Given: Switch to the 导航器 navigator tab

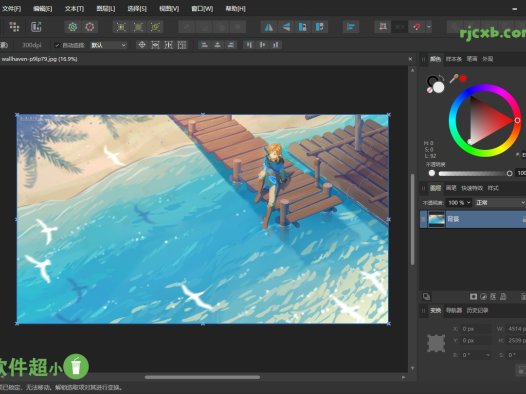Looking at the screenshot, I should [x=454, y=311].
